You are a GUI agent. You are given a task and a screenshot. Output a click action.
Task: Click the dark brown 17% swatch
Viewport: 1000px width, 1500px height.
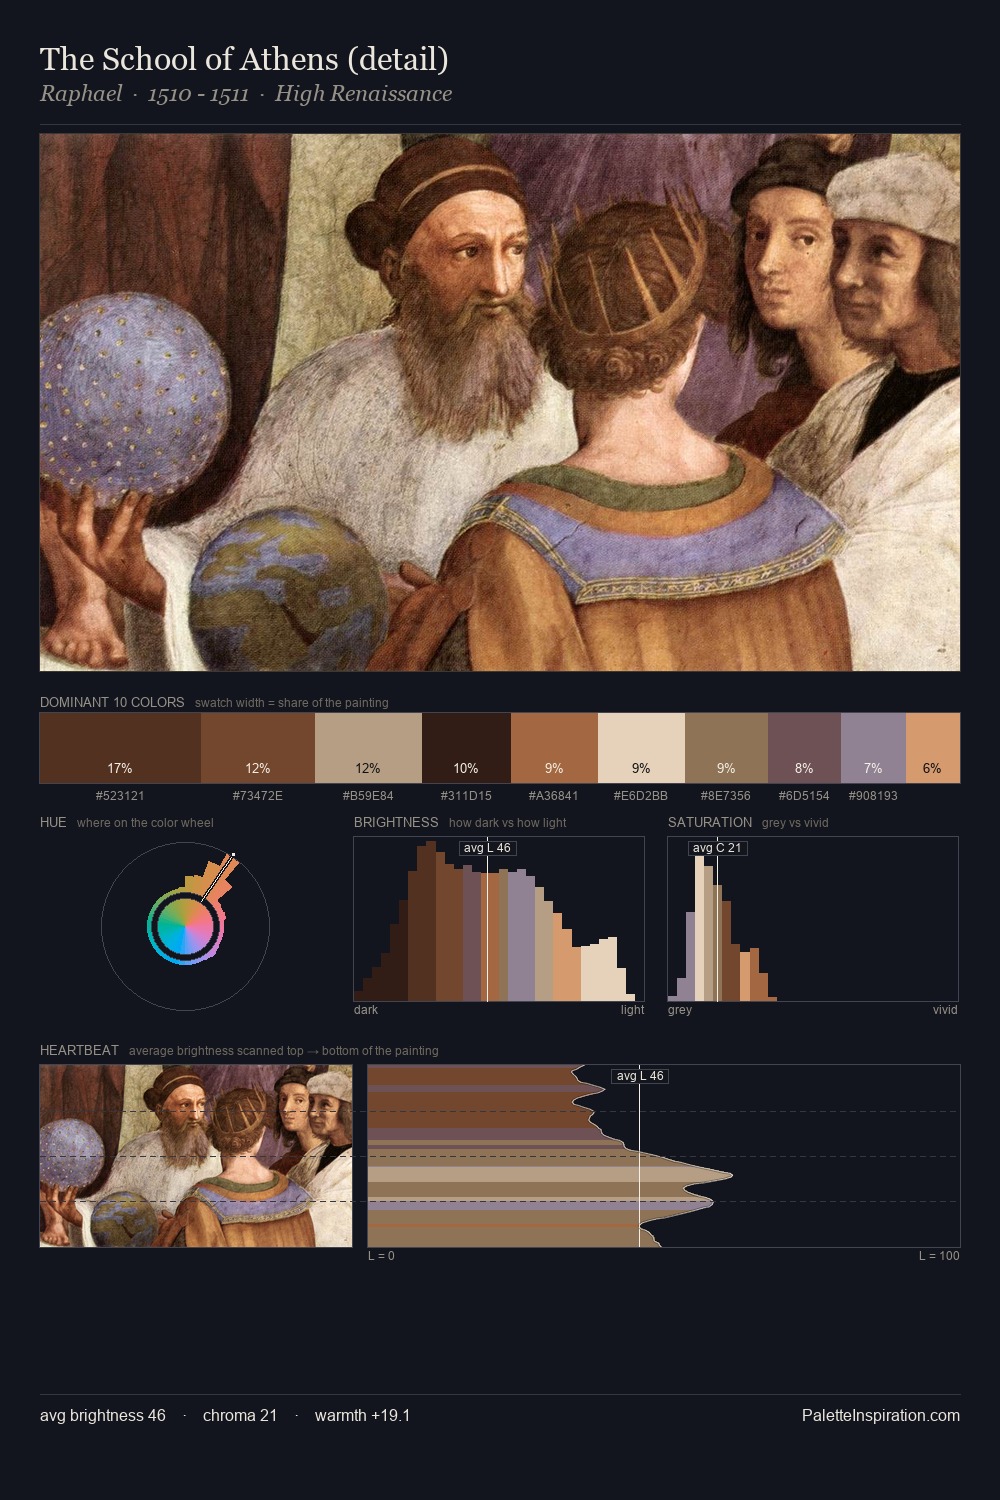pyautogui.click(x=120, y=748)
